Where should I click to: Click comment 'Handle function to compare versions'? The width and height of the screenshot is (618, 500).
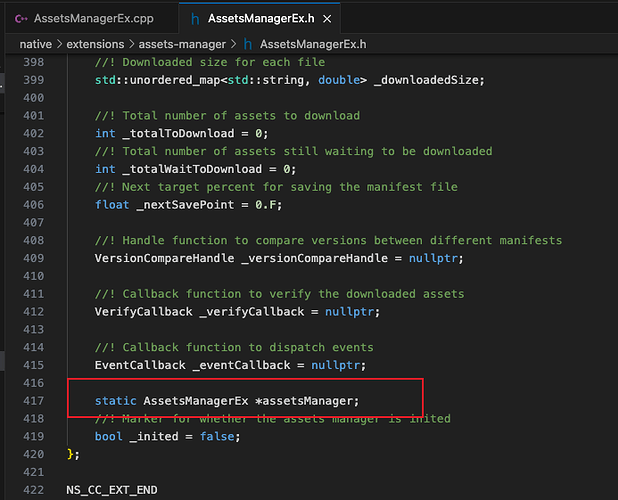click(244, 240)
